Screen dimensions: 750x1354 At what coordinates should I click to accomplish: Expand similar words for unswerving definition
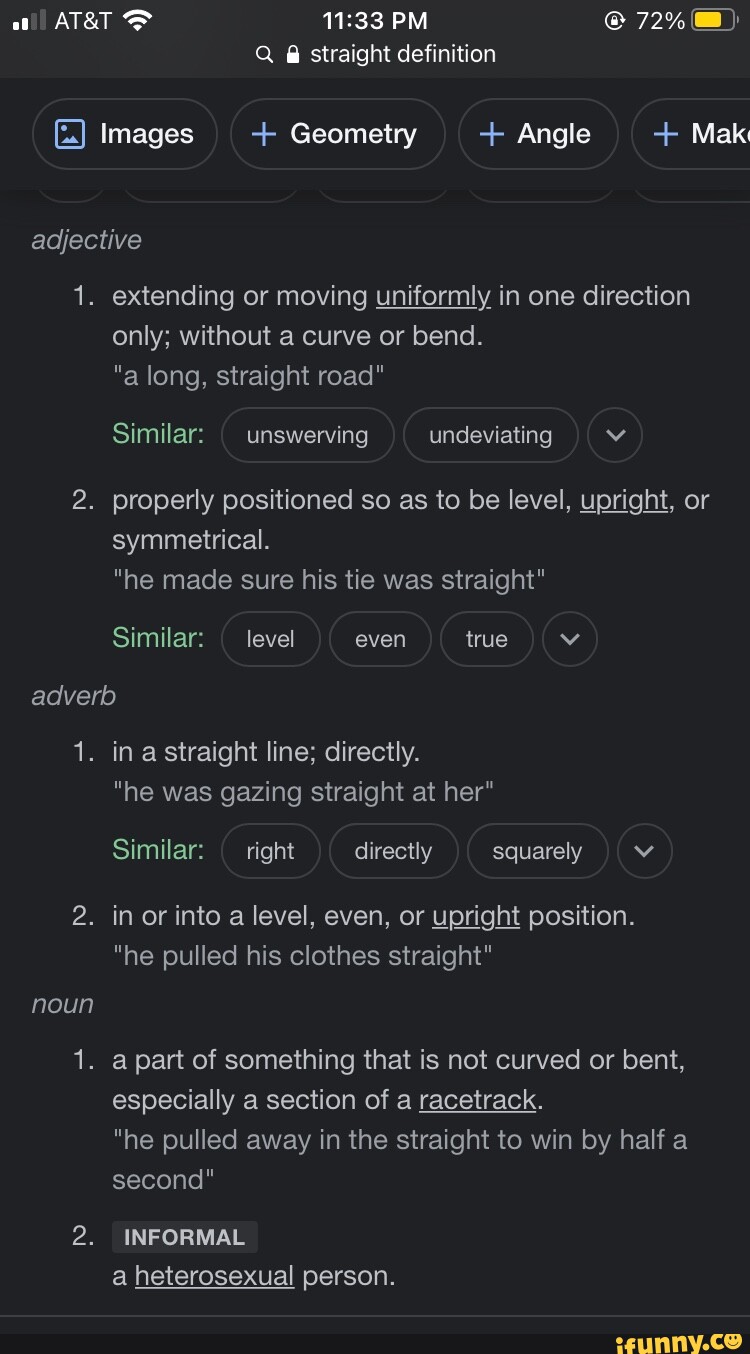click(x=615, y=435)
